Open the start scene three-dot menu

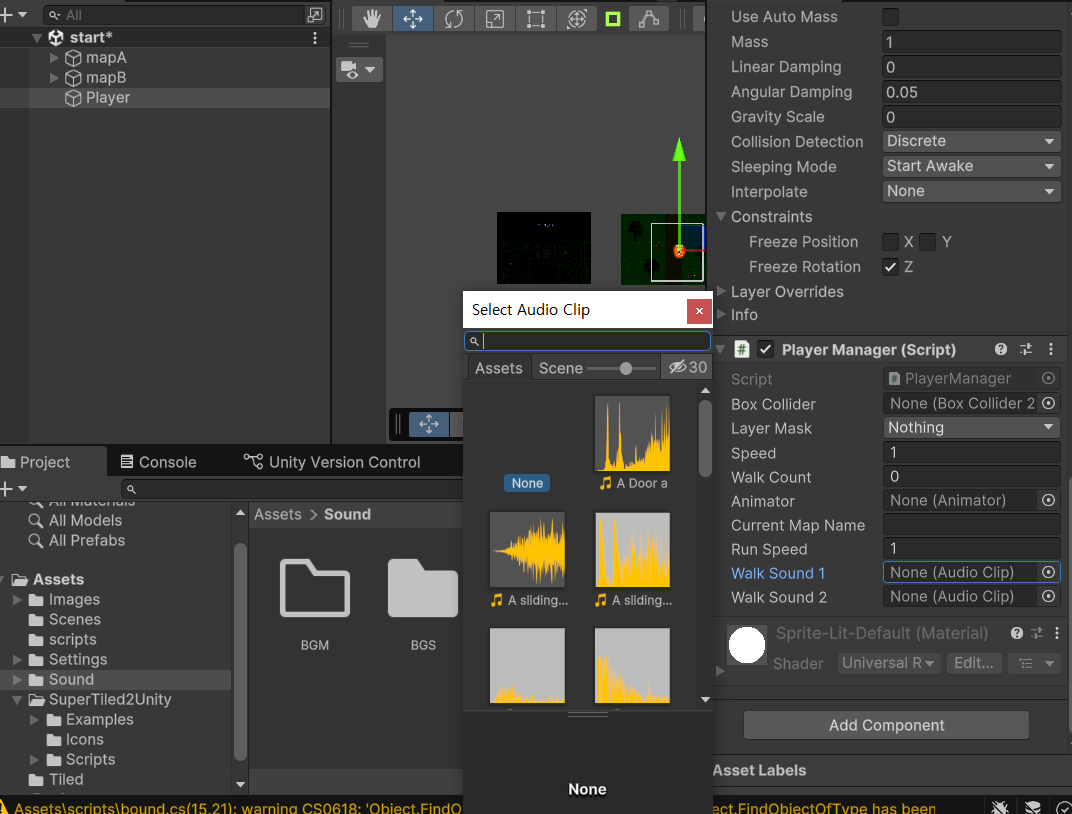click(314, 38)
